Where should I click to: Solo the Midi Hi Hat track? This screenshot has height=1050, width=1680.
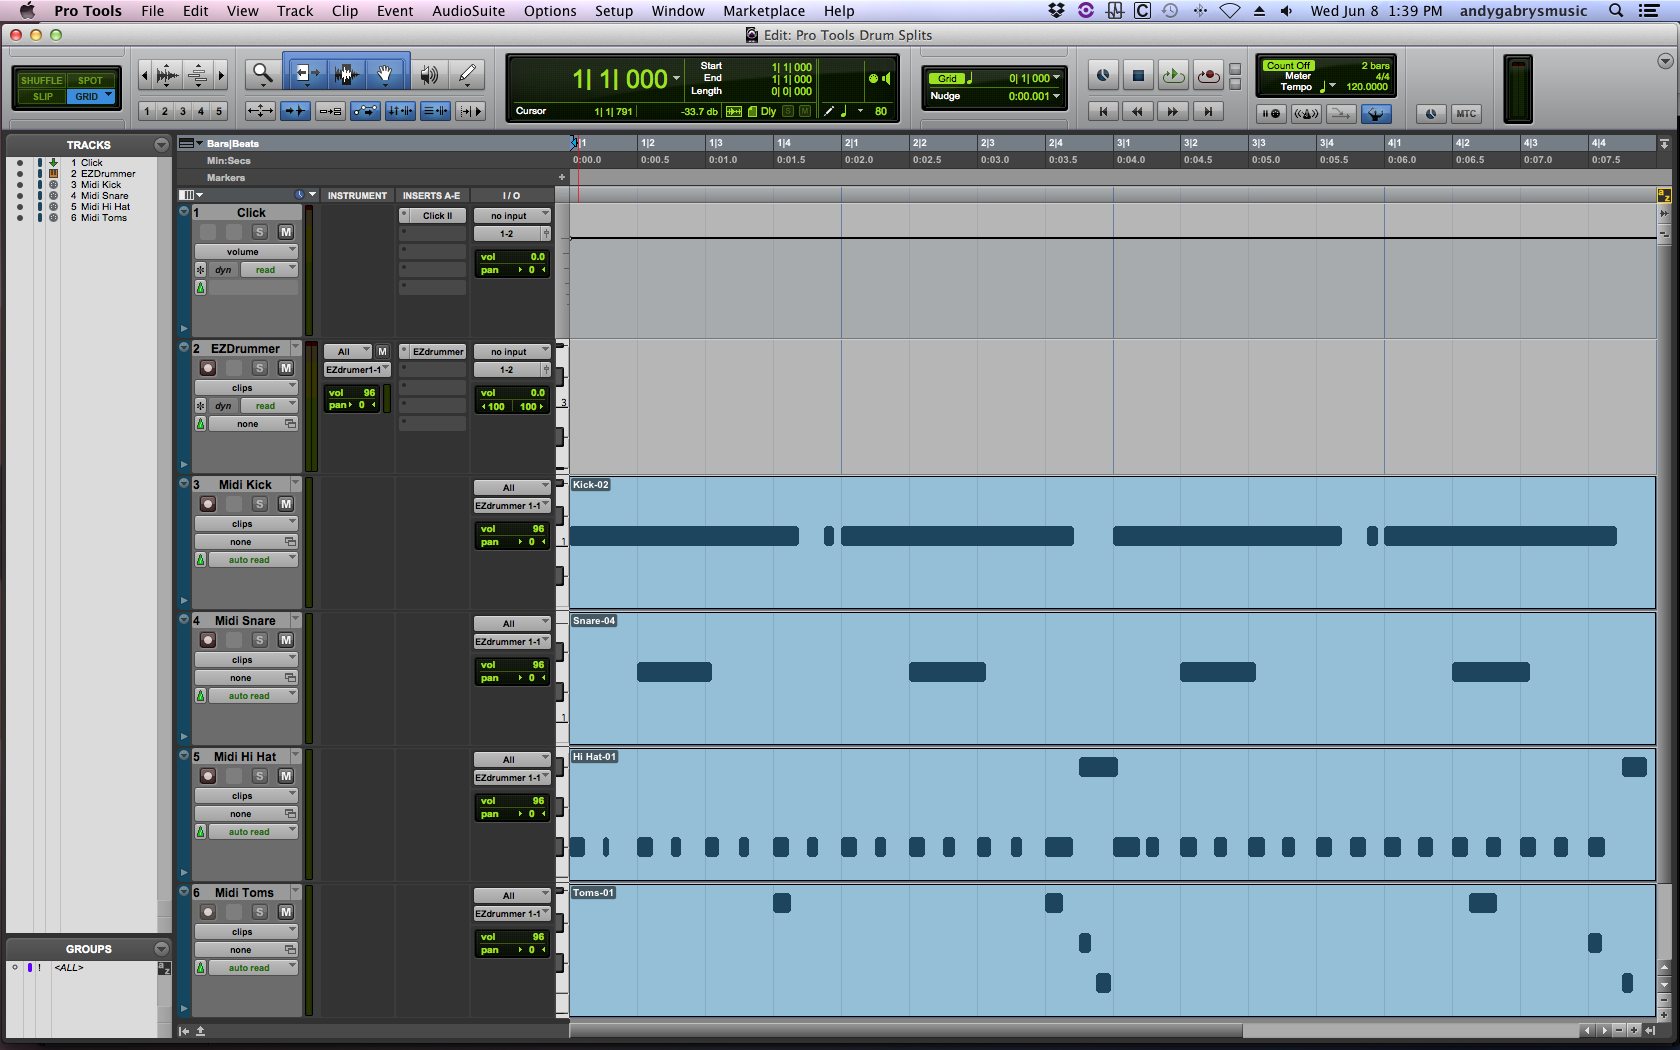pos(260,776)
